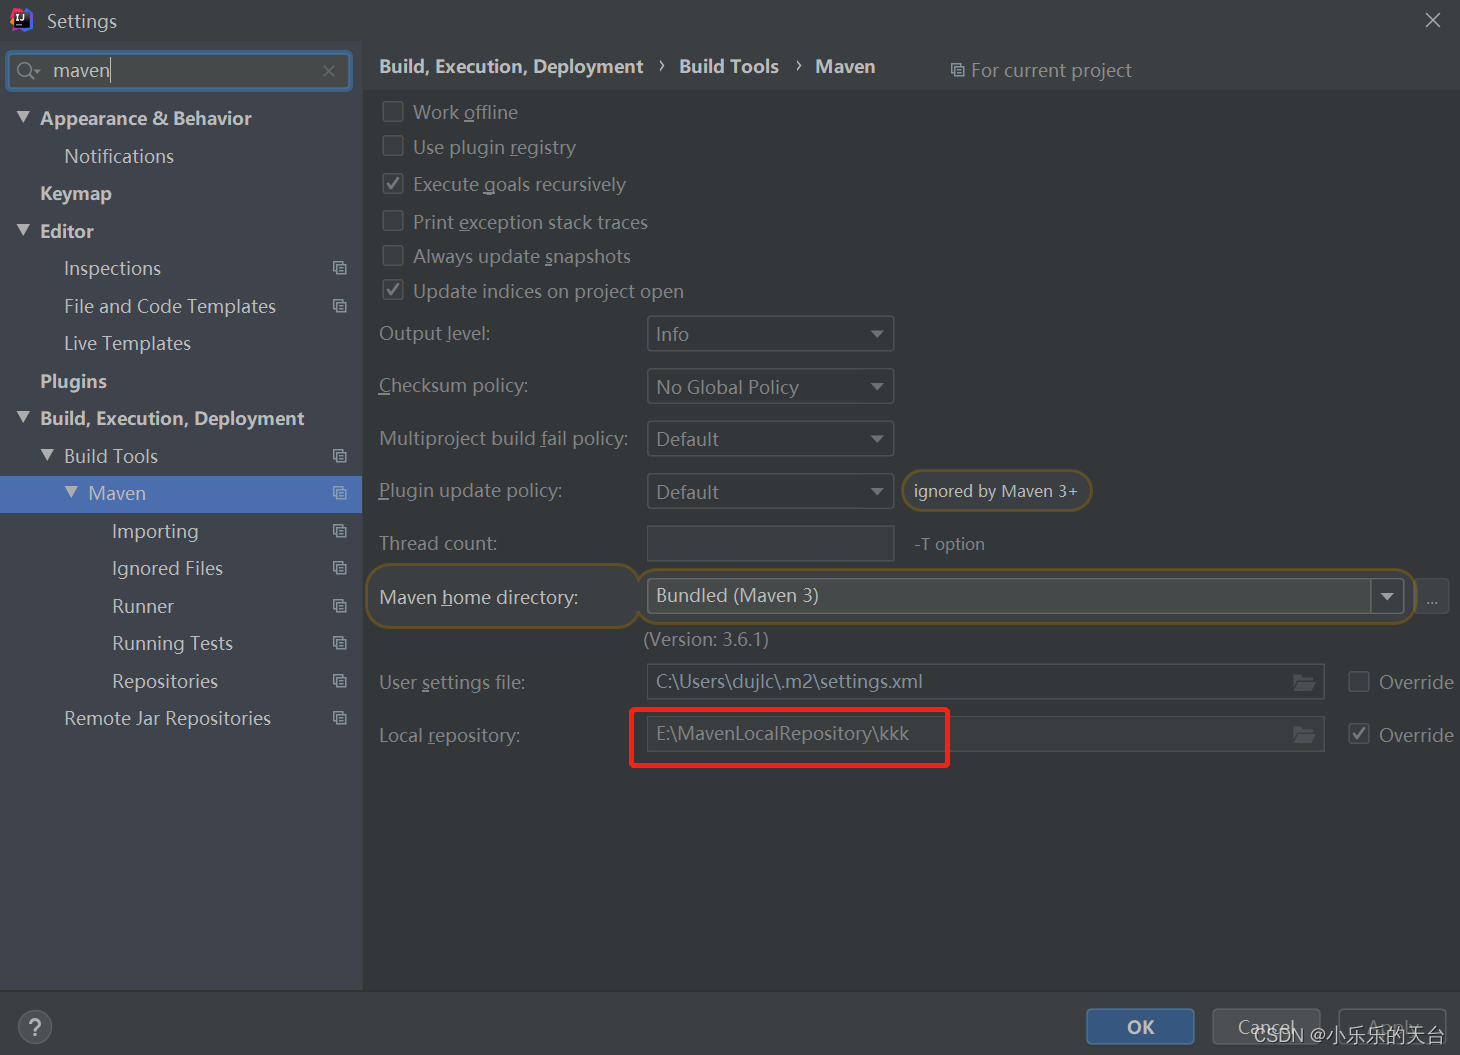Collapse Build, Execution, Deployment section

coord(23,417)
